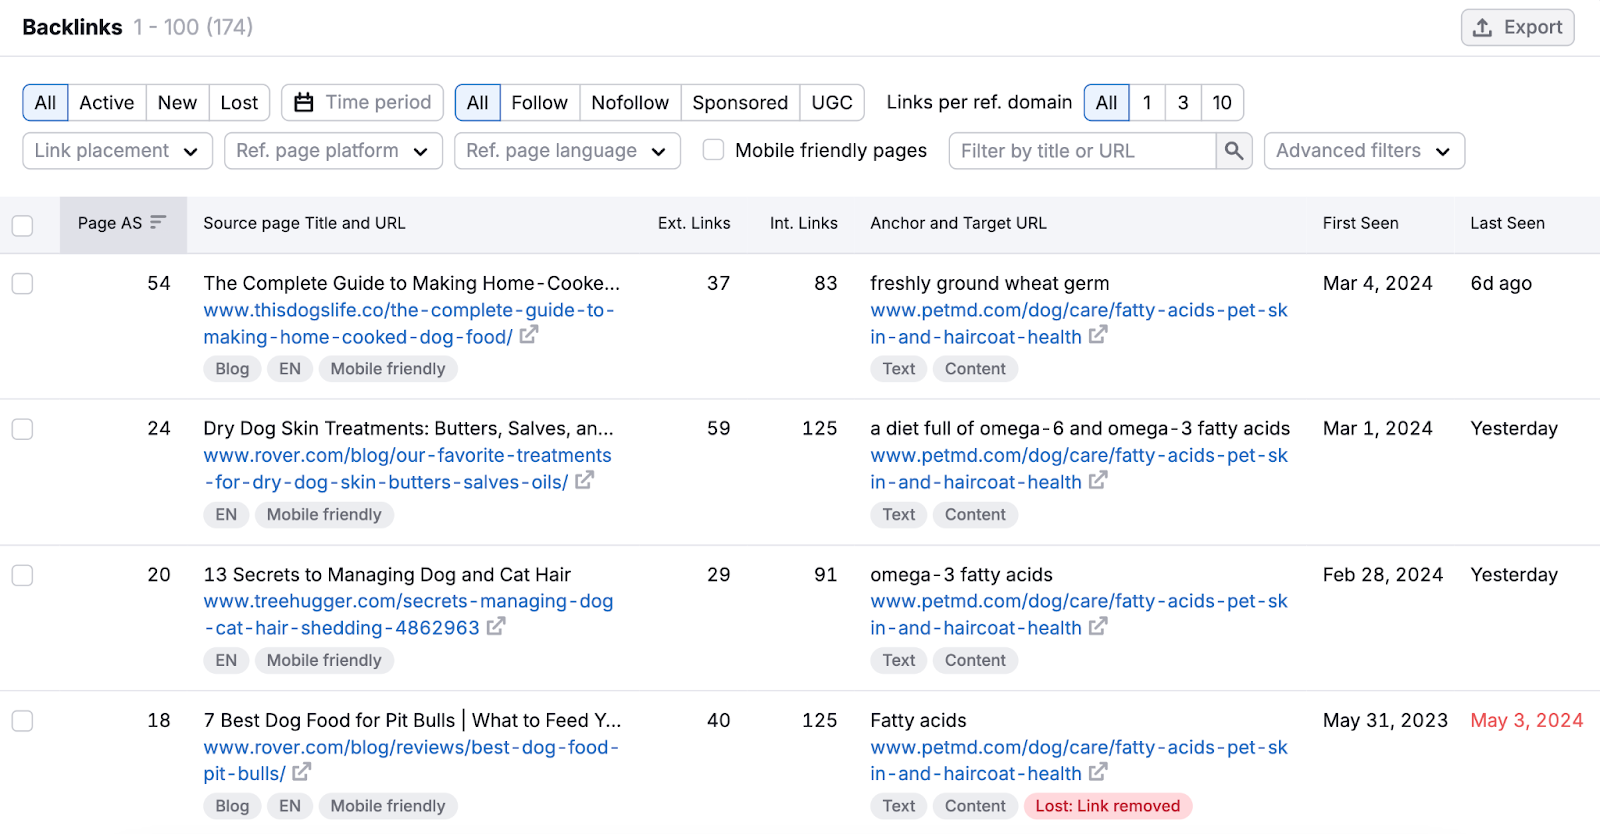The height and width of the screenshot is (834, 1600).
Task: Open target URL icon in Fatty acids row
Action: 1098,772
